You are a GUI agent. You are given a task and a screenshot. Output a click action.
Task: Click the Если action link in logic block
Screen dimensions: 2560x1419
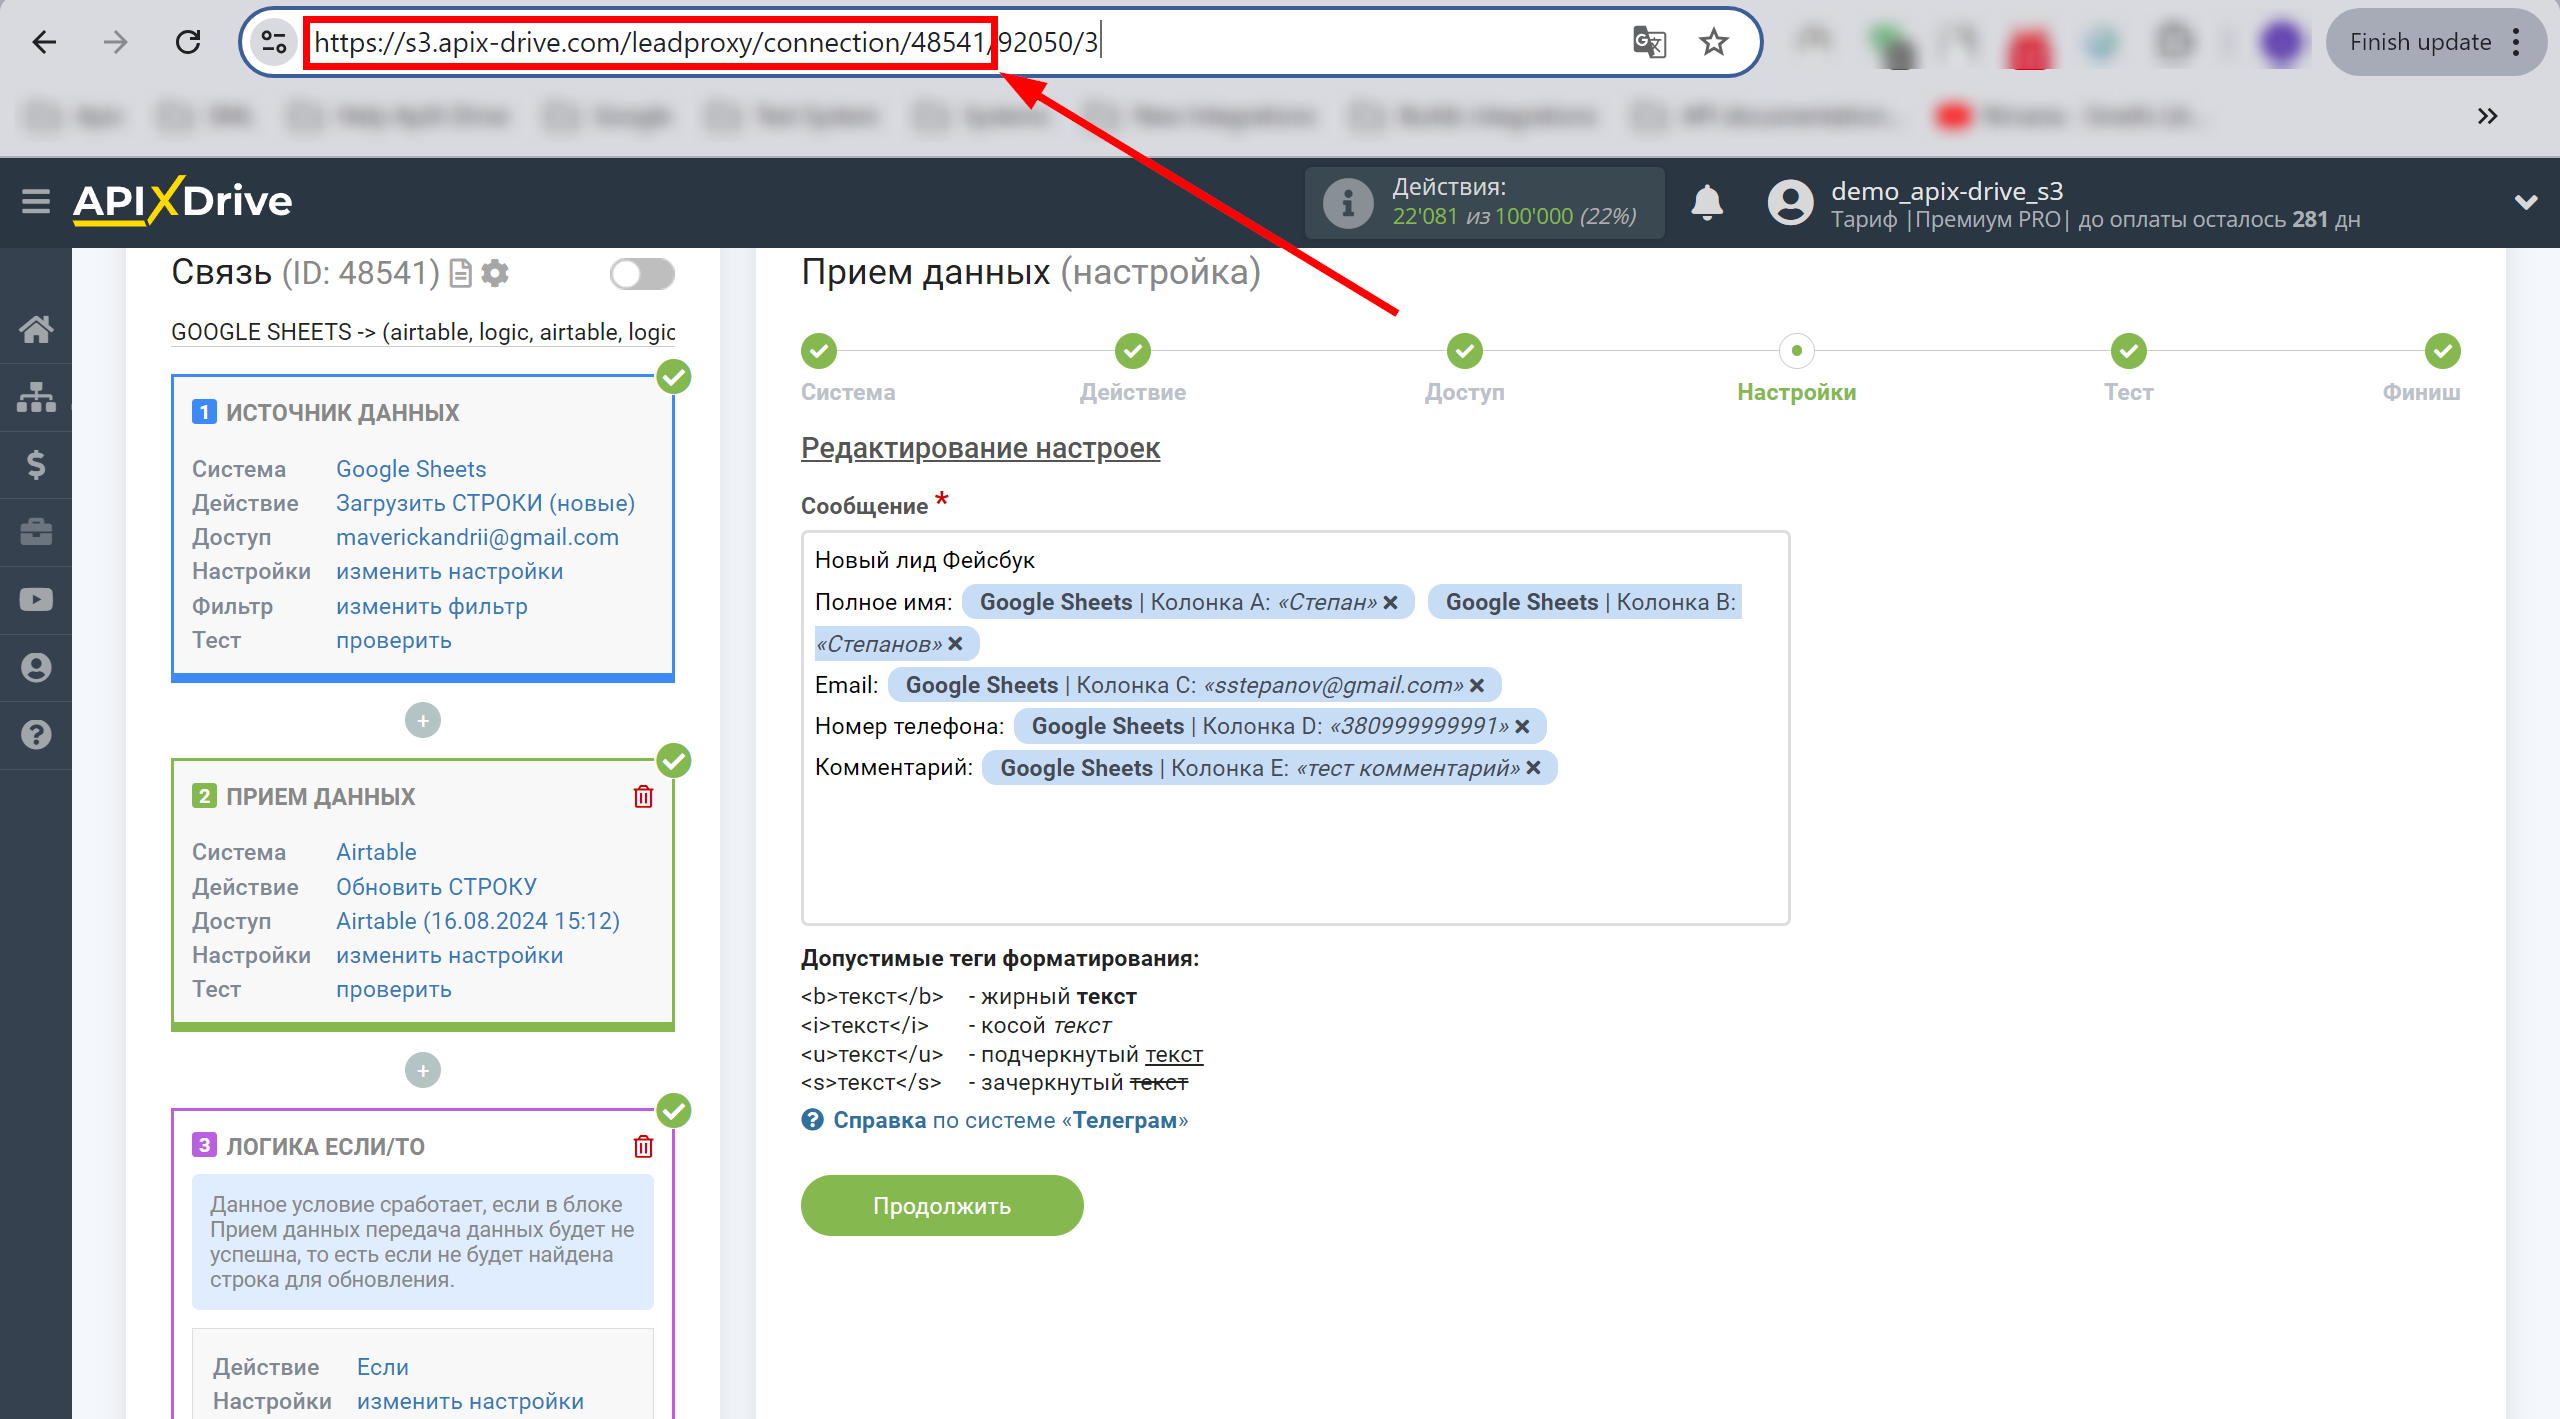pyautogui.click(x=382, y=1367)
